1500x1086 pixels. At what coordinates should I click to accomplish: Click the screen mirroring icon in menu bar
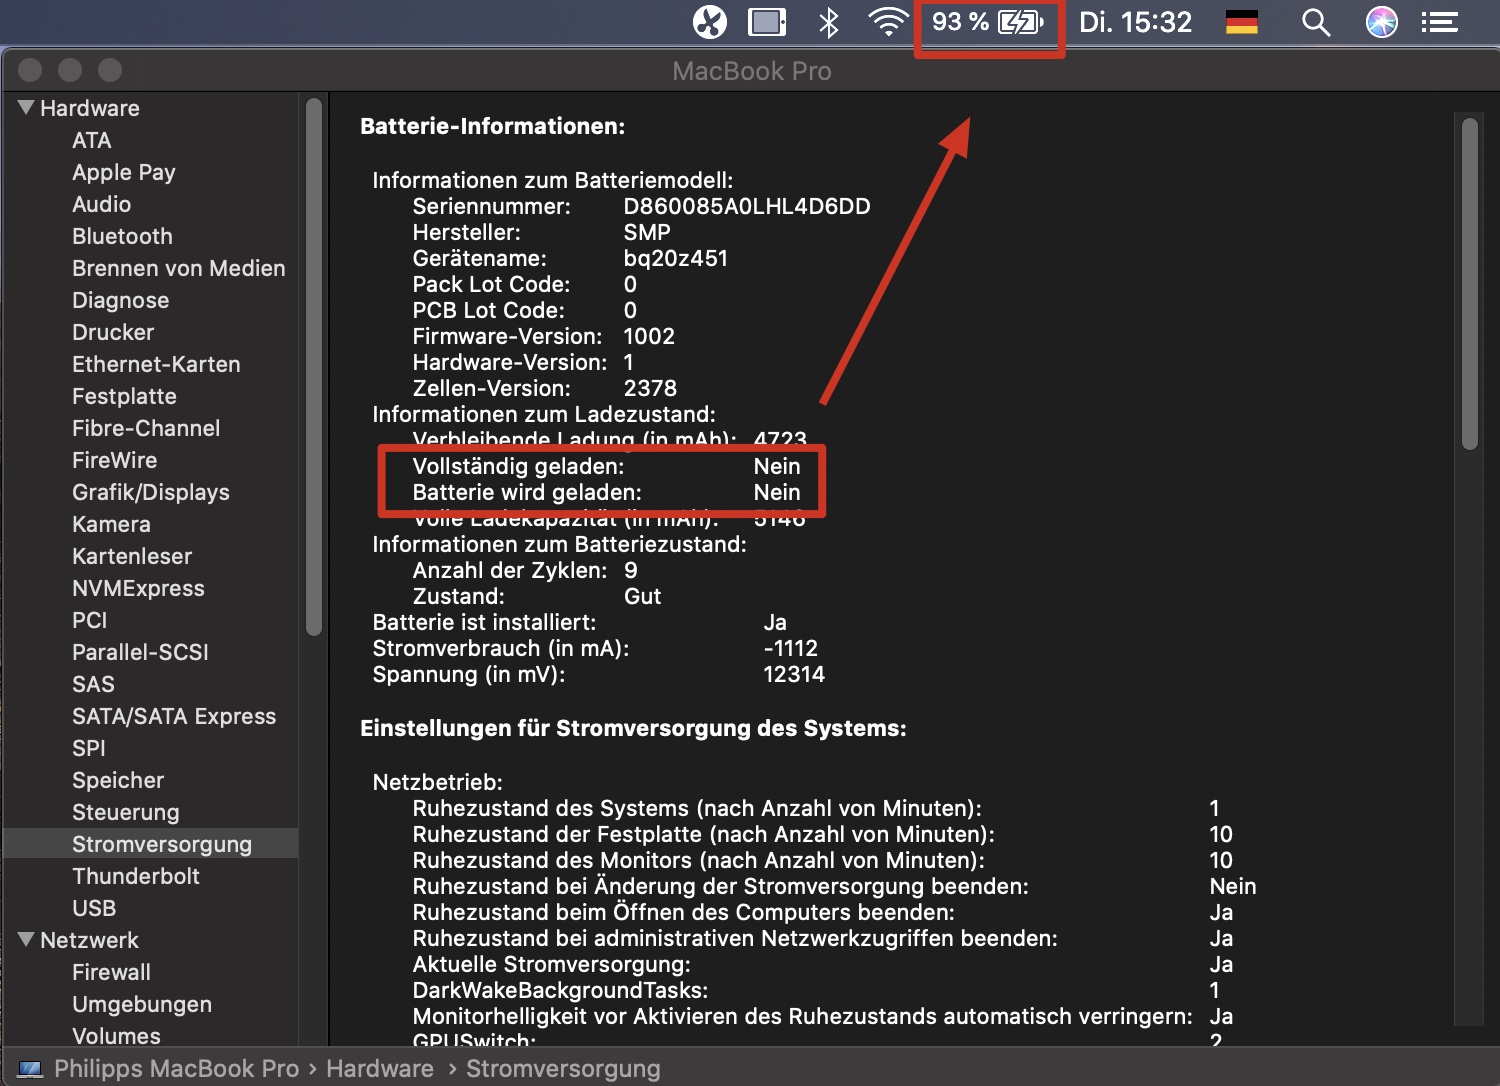[x=767, y=21]
